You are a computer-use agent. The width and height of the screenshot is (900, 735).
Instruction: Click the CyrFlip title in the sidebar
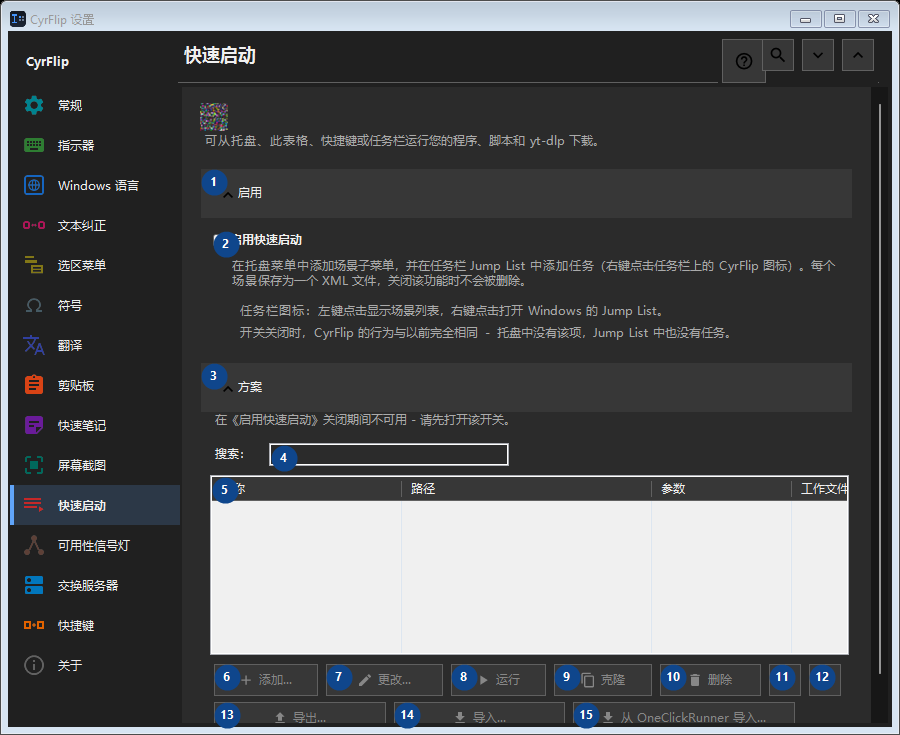[x=48, y=62]
